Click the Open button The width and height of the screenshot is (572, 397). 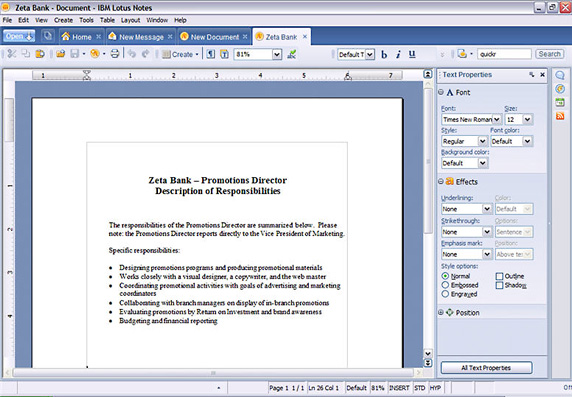19,36
